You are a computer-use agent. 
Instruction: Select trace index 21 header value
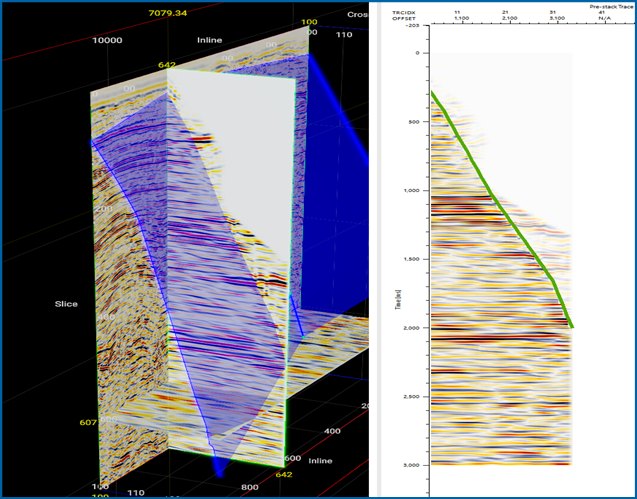point(505,13)
